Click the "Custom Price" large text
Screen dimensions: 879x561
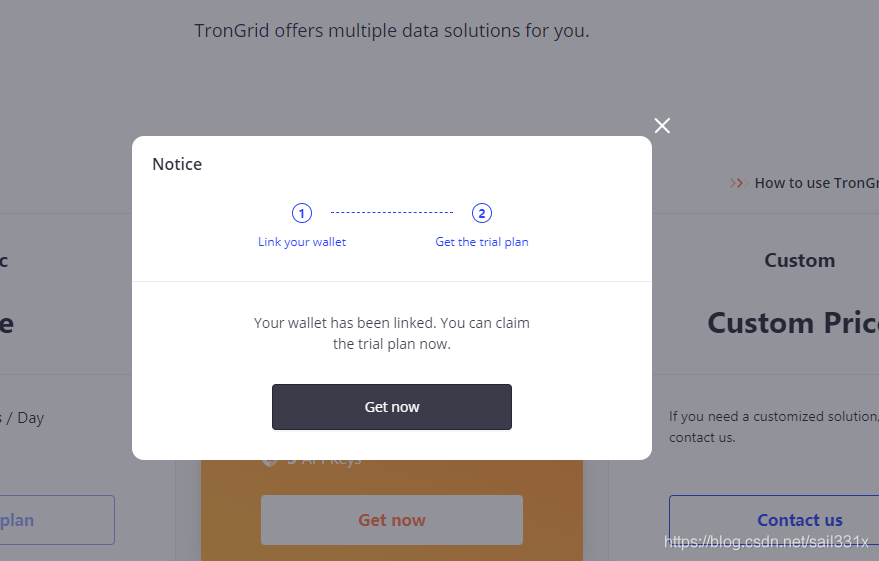click(x=793, y=323)
